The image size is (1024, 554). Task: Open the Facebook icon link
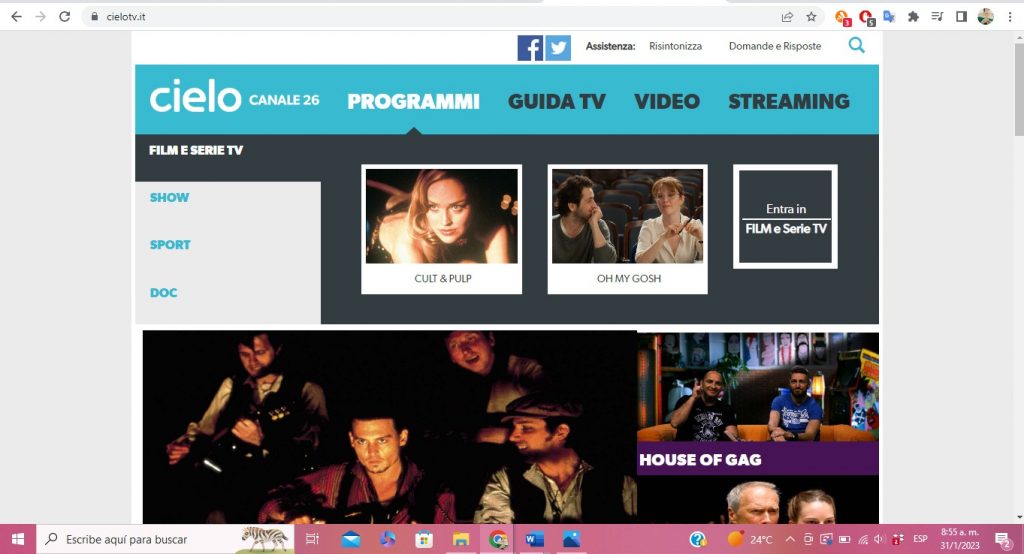[530, 47]
